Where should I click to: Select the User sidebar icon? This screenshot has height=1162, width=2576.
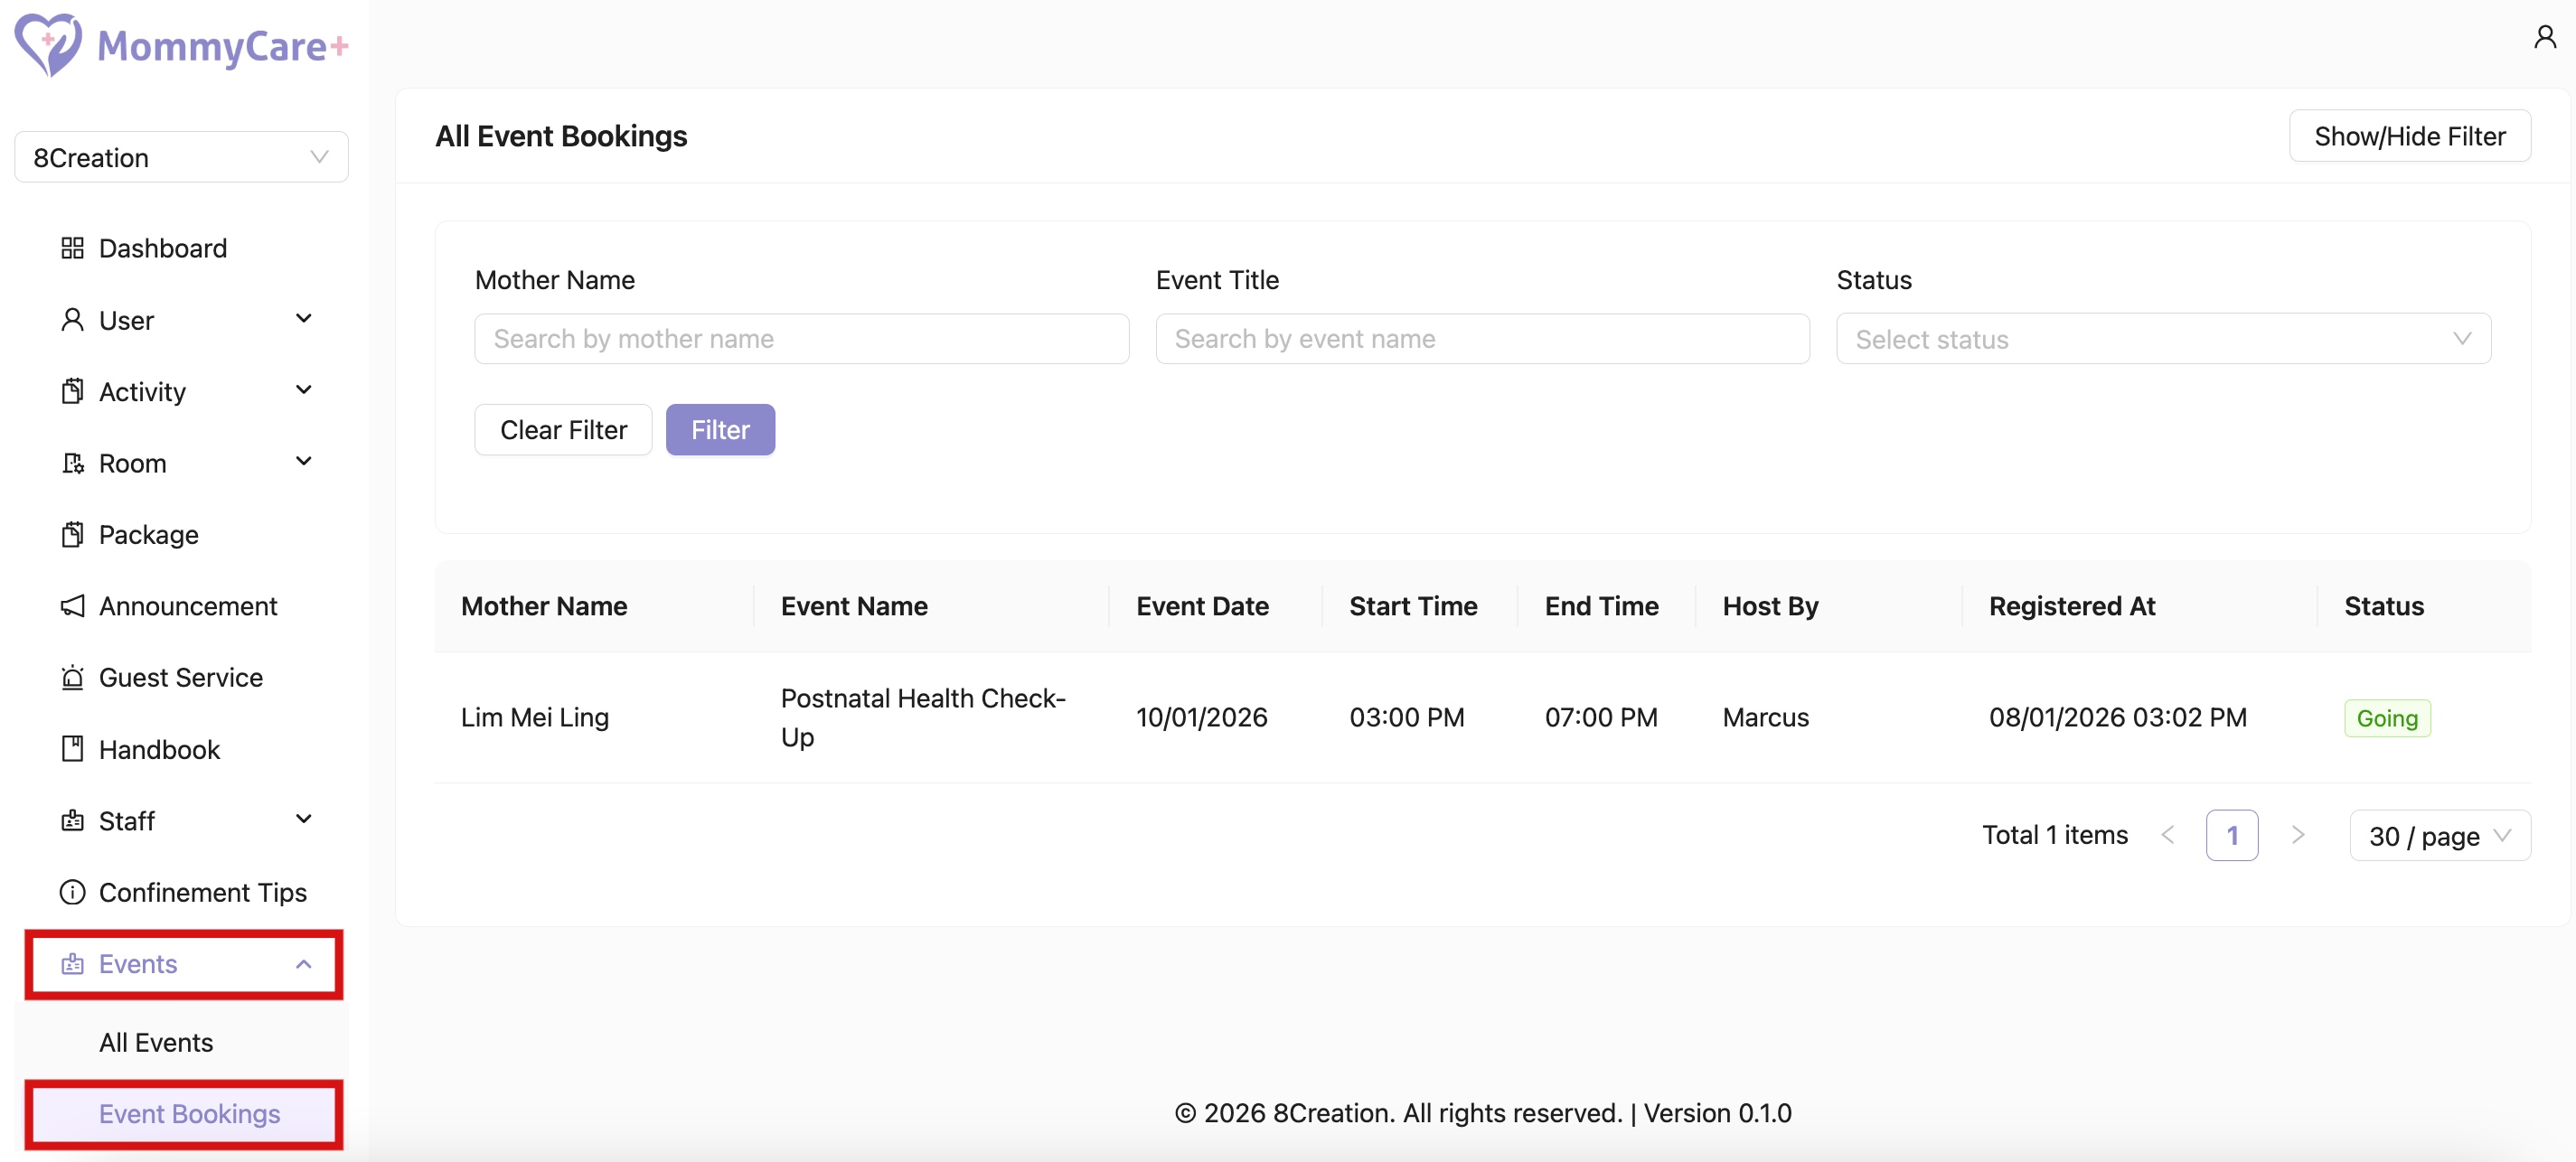pyautogui.click(x=71, y=320)
